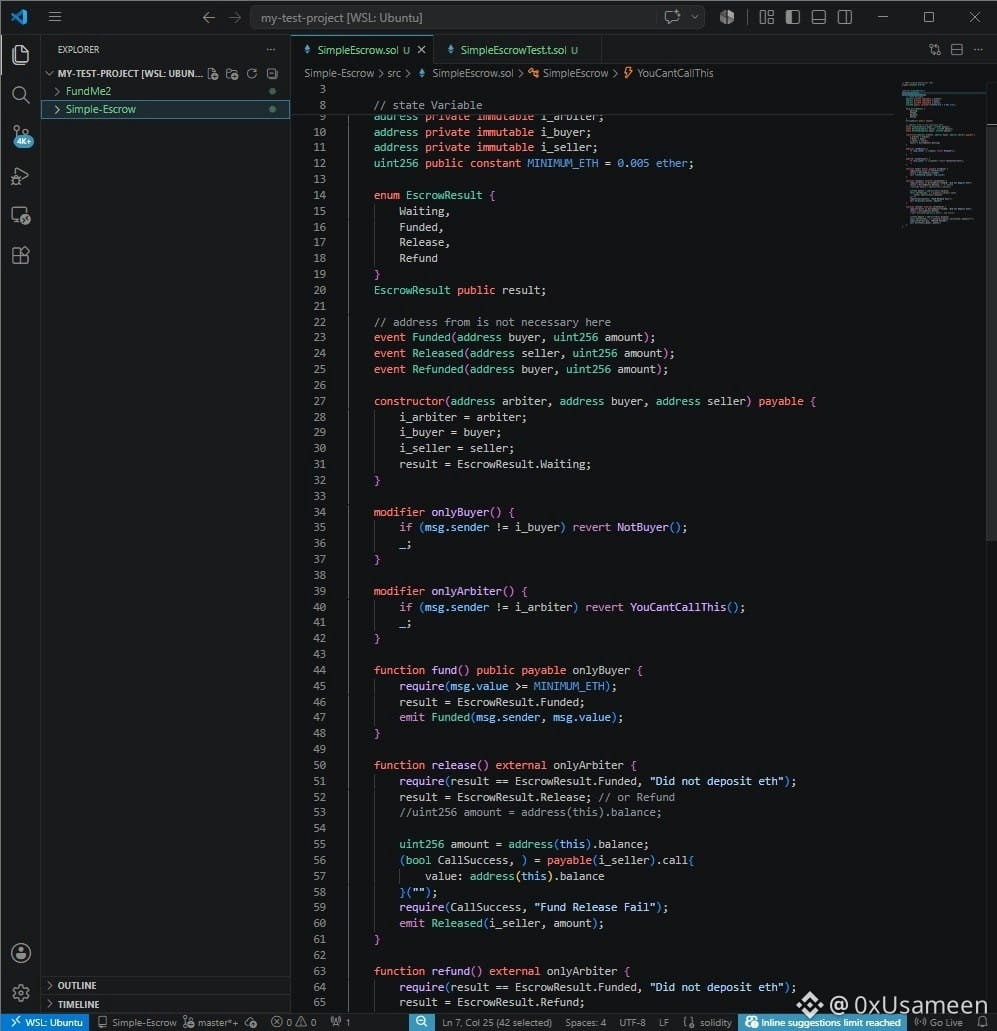Click the editor vertical scrollbar
The width and height of the screenshot is (997, 1031).
click(991, 332)
